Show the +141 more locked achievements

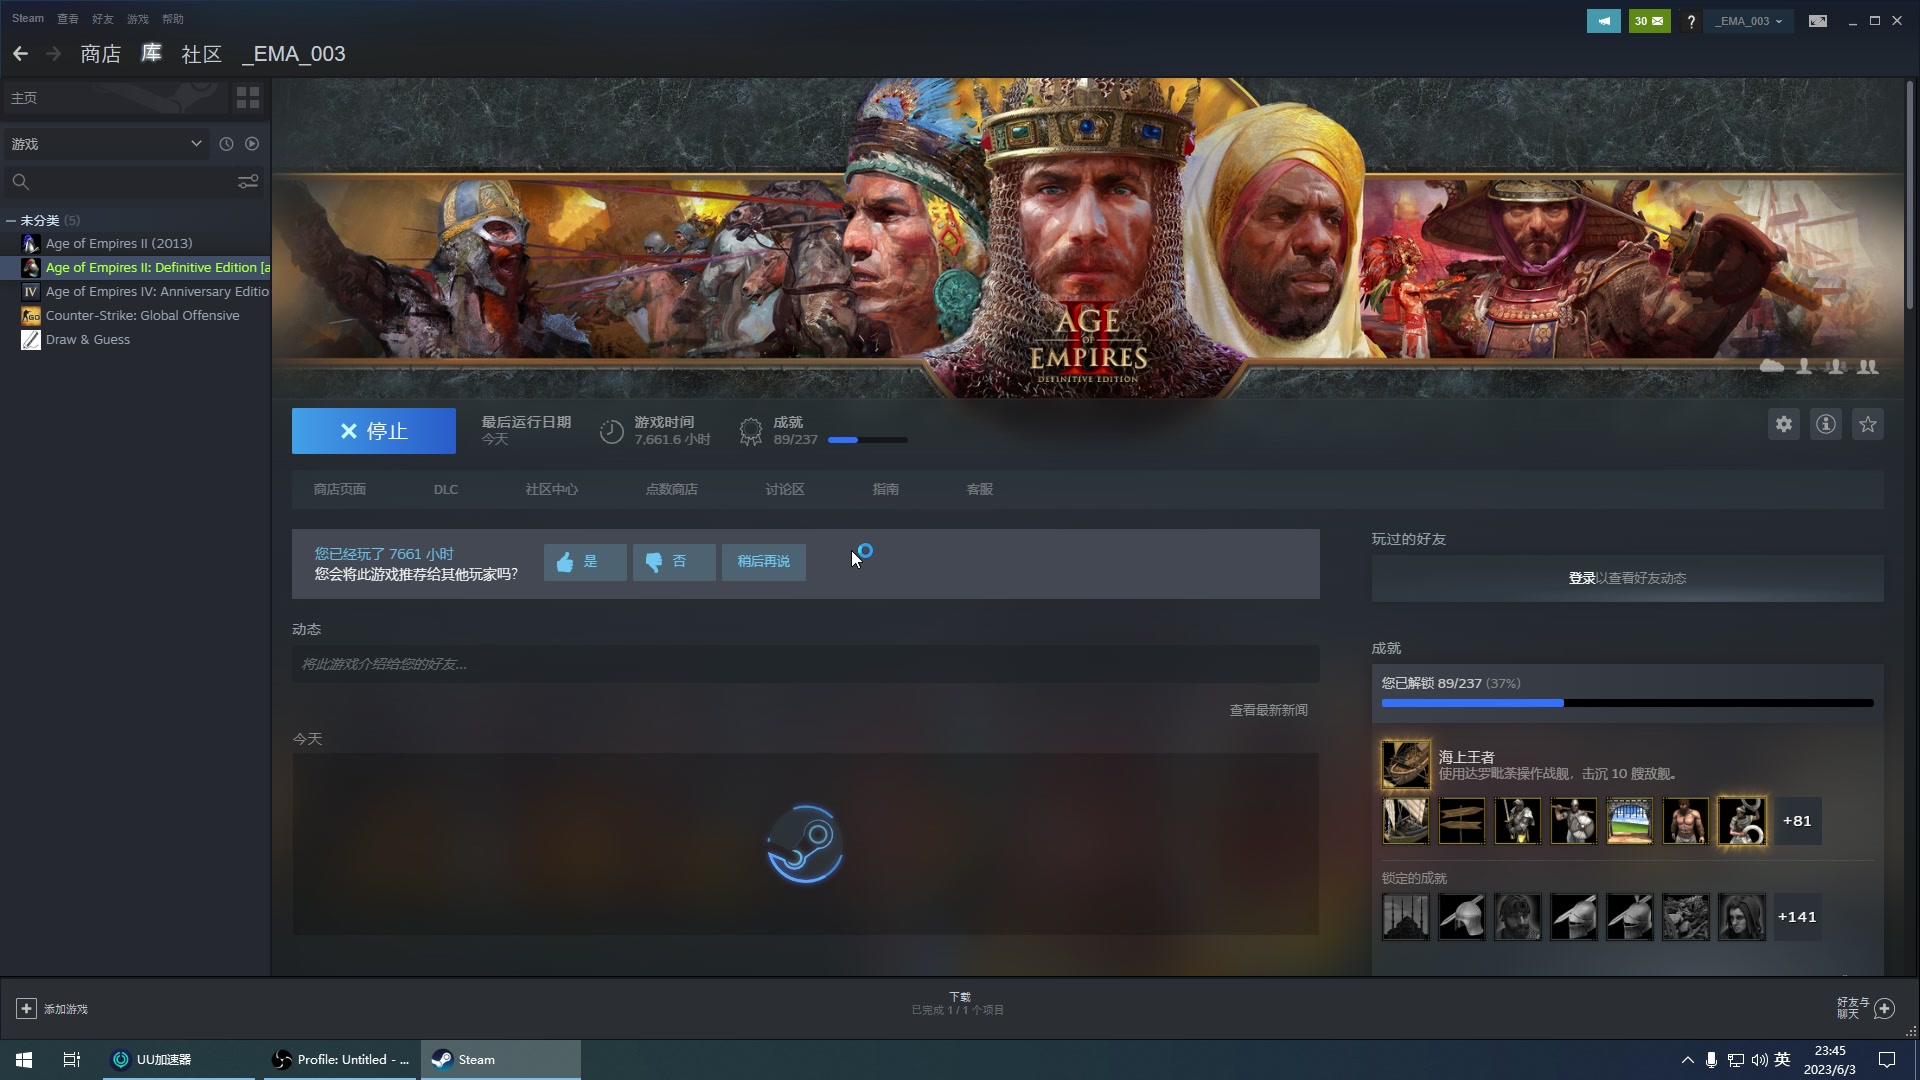click(1797, 917)
